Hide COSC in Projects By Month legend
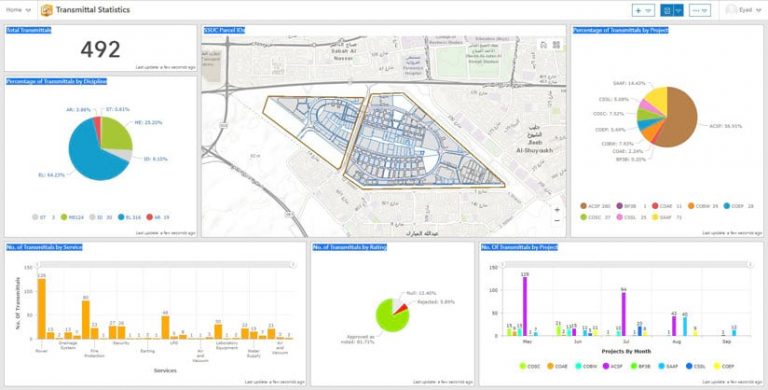The image size is (768, 390). tap(529, 366)
